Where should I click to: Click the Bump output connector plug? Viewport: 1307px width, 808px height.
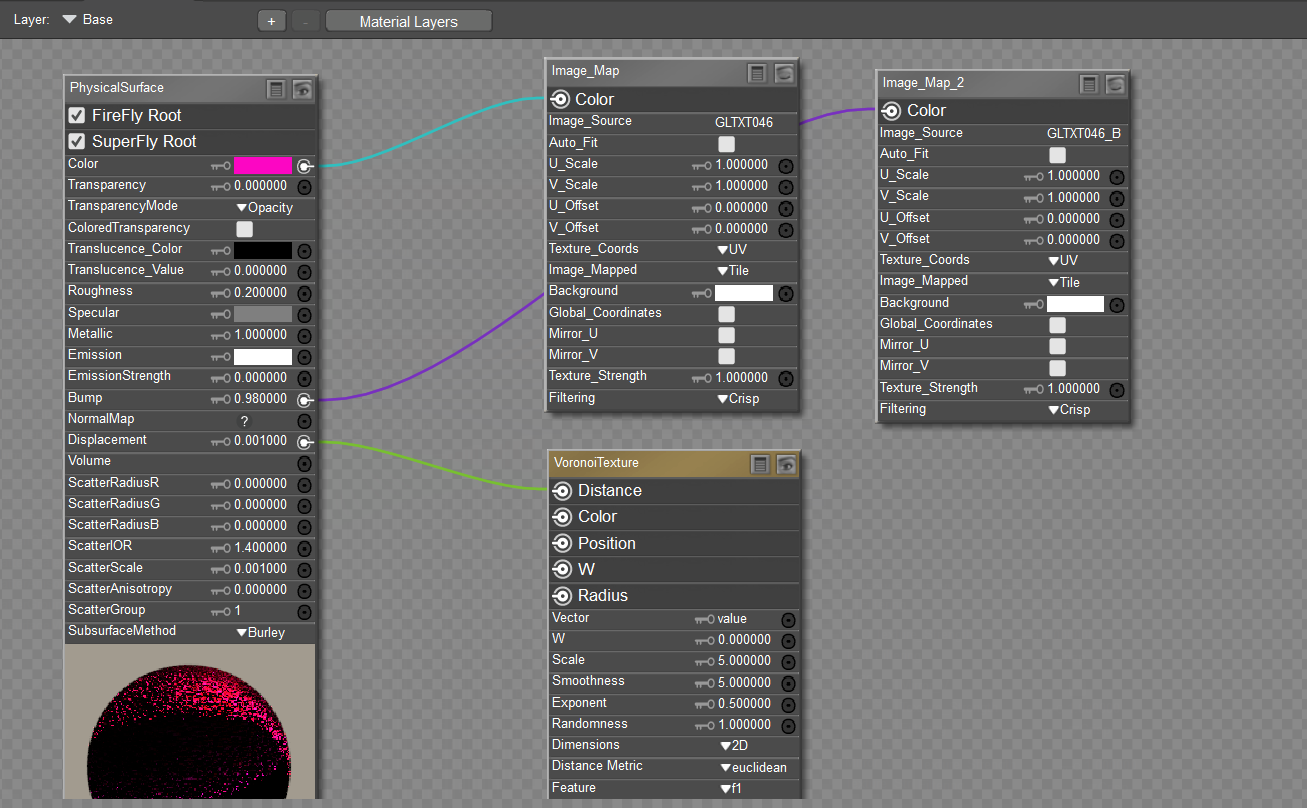305,400
